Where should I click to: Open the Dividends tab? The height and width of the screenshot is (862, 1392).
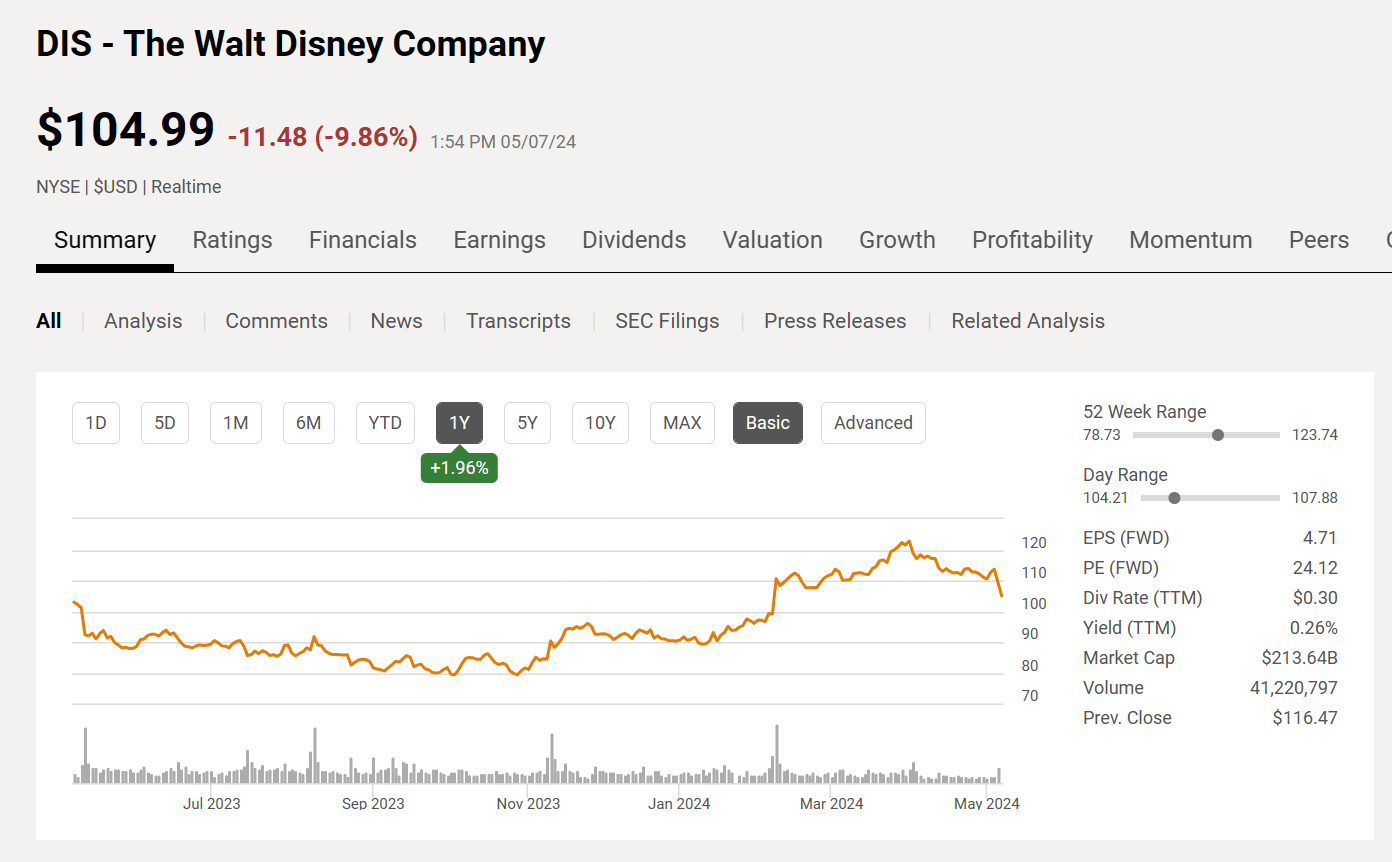tap(634, 240)
